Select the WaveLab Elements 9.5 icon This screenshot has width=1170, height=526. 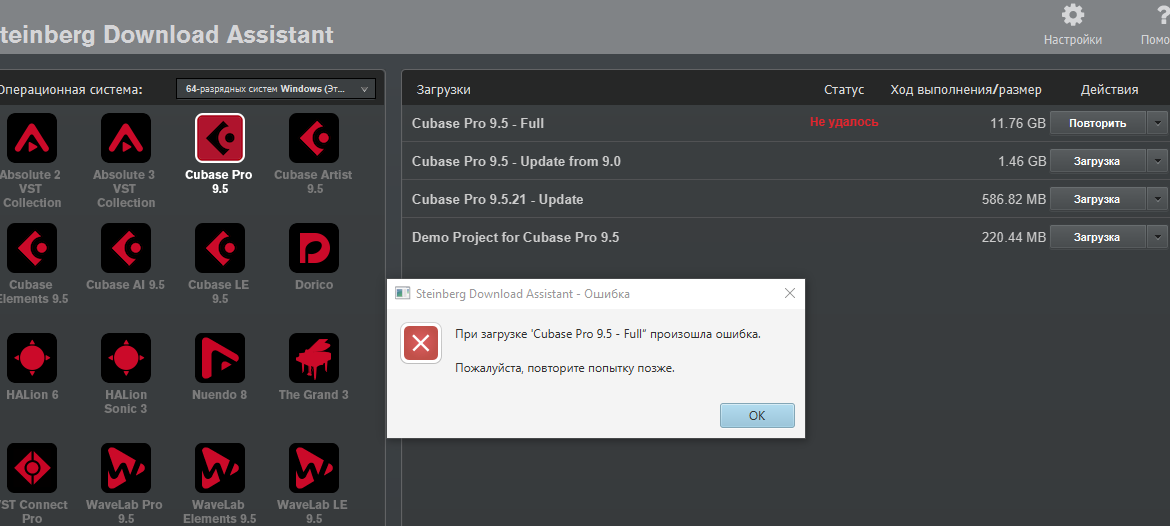click(x=220, y=468)
